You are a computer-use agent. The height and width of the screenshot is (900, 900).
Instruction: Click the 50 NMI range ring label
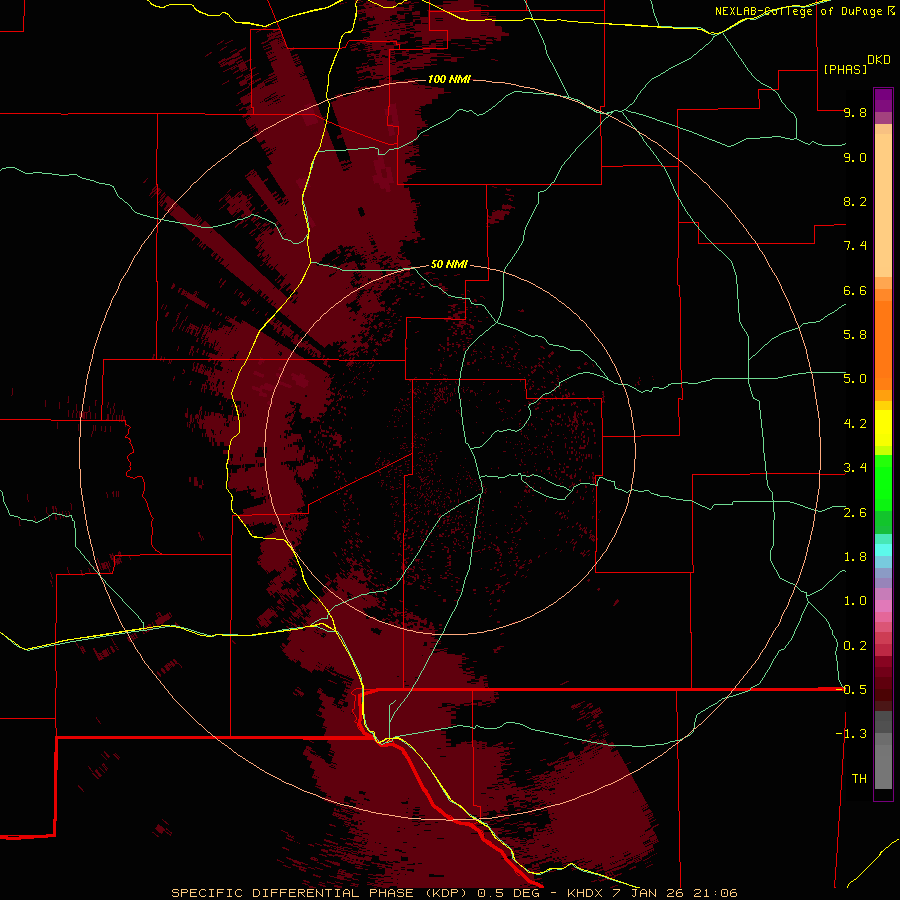coord(449,264)
